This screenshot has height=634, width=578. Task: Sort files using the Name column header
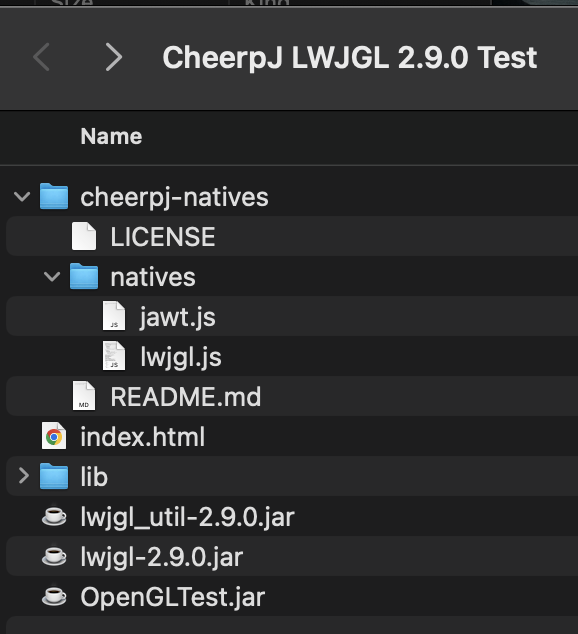coord(111,136)
